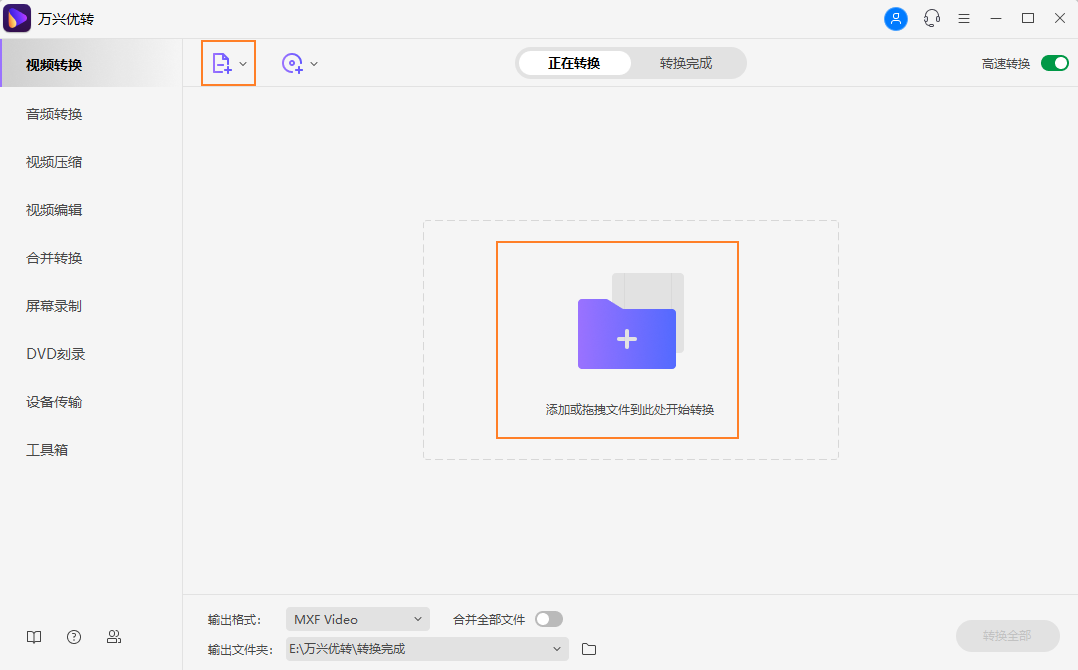Viewport: 1078px width, 670px height.
Task: Disable the 高速转换 high-speed toggle
Action: [x=1054, y=62]
